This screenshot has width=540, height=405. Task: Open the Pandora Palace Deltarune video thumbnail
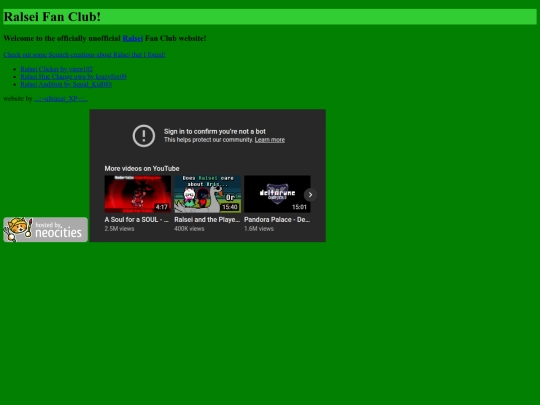(277, 194)
